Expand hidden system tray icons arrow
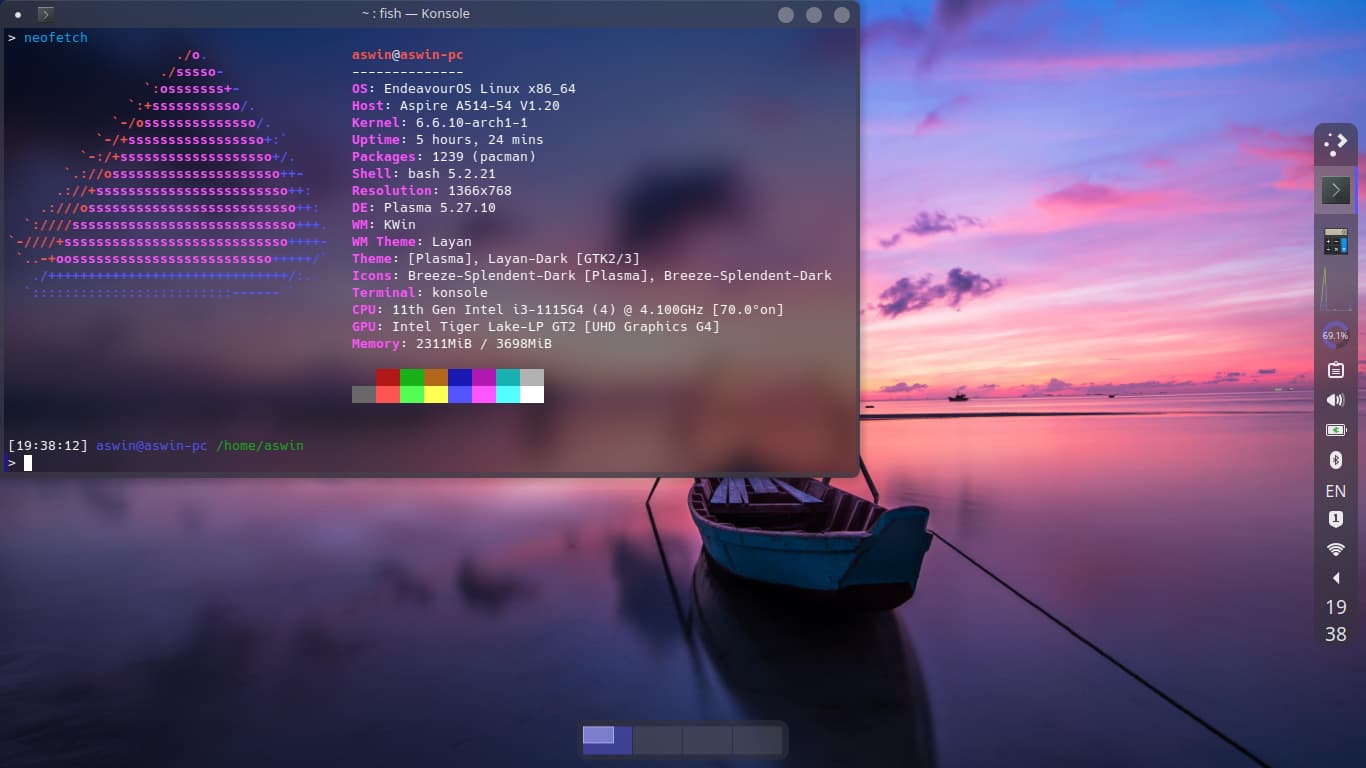 tap(1335, 578)
